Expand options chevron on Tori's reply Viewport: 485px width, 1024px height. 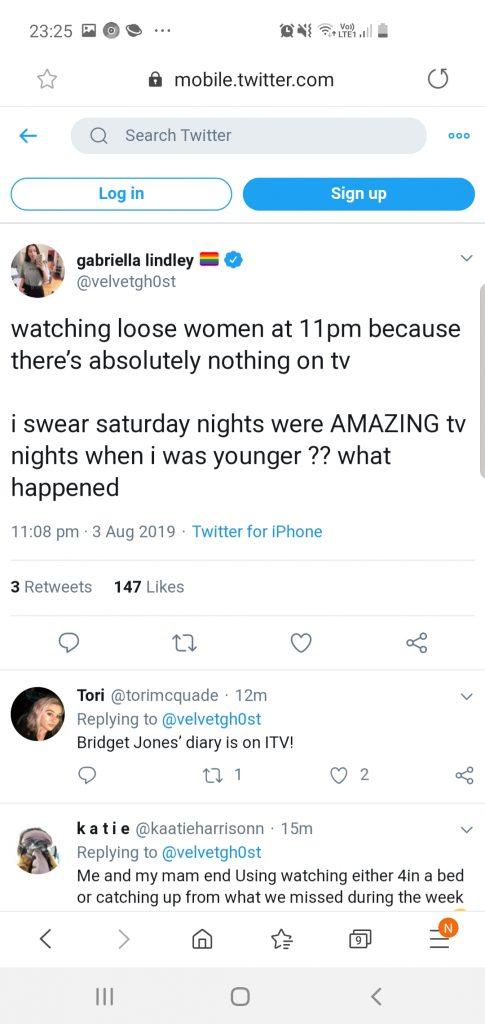466,697
